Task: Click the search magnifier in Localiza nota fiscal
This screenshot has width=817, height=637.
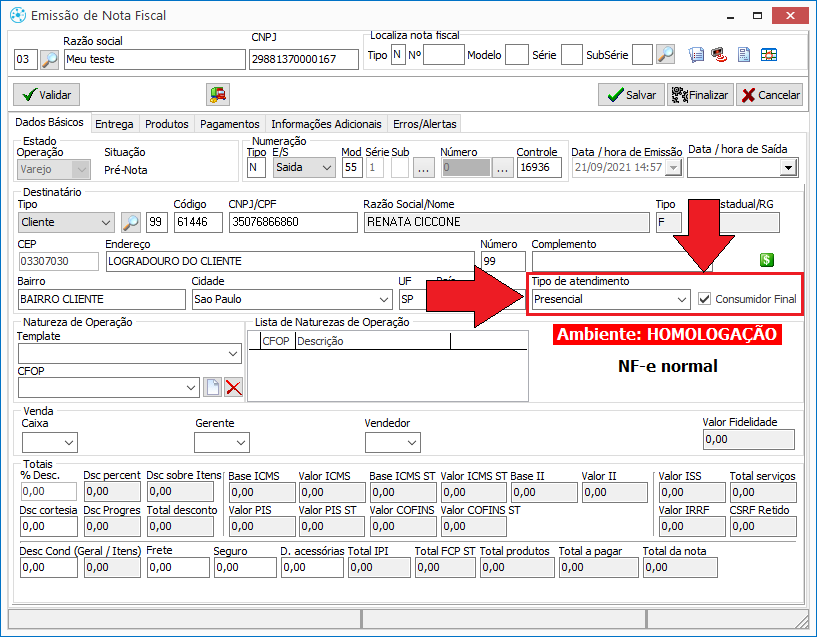Action: (x=665, y=54)
